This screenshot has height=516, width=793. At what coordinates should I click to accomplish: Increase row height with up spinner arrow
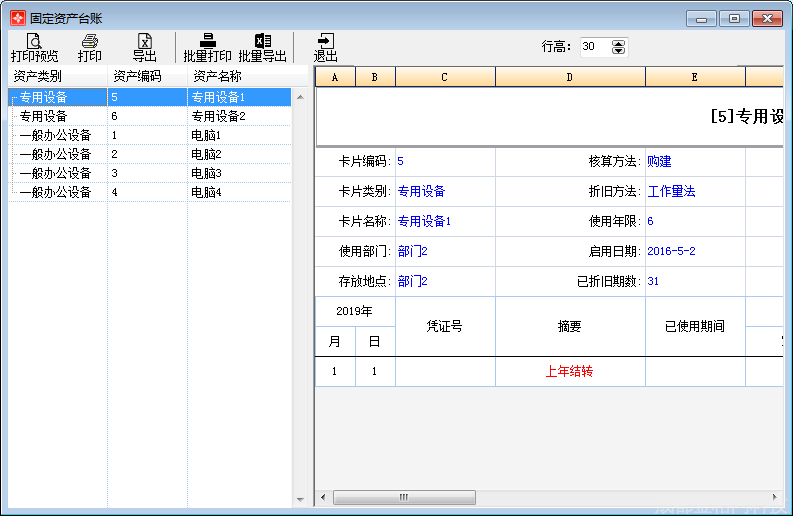tap(618, 43)
